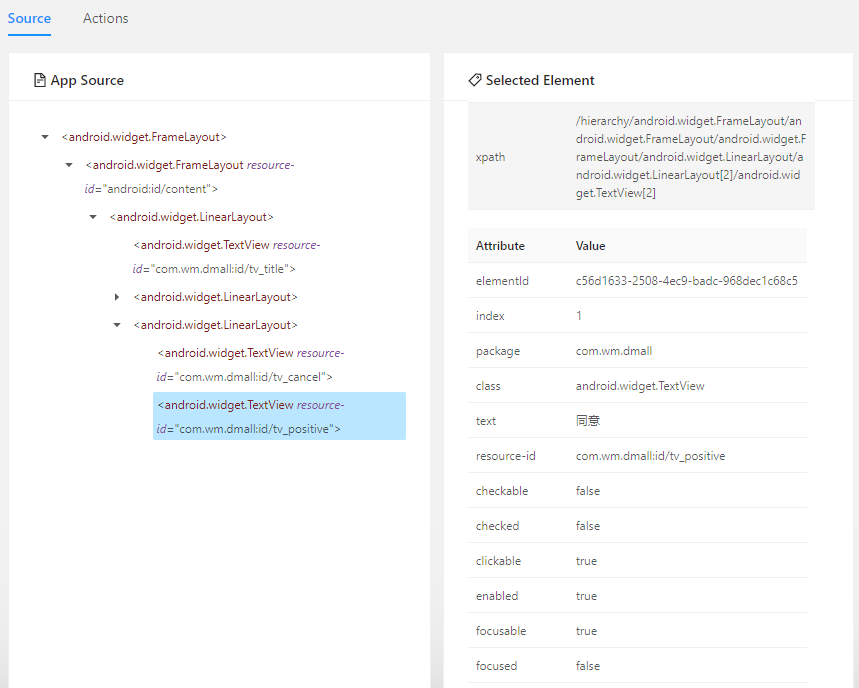Image resolution: width=859 pixels, height=688 pixels.
Task: Switch to the Source tab
Action: (29, 19)
